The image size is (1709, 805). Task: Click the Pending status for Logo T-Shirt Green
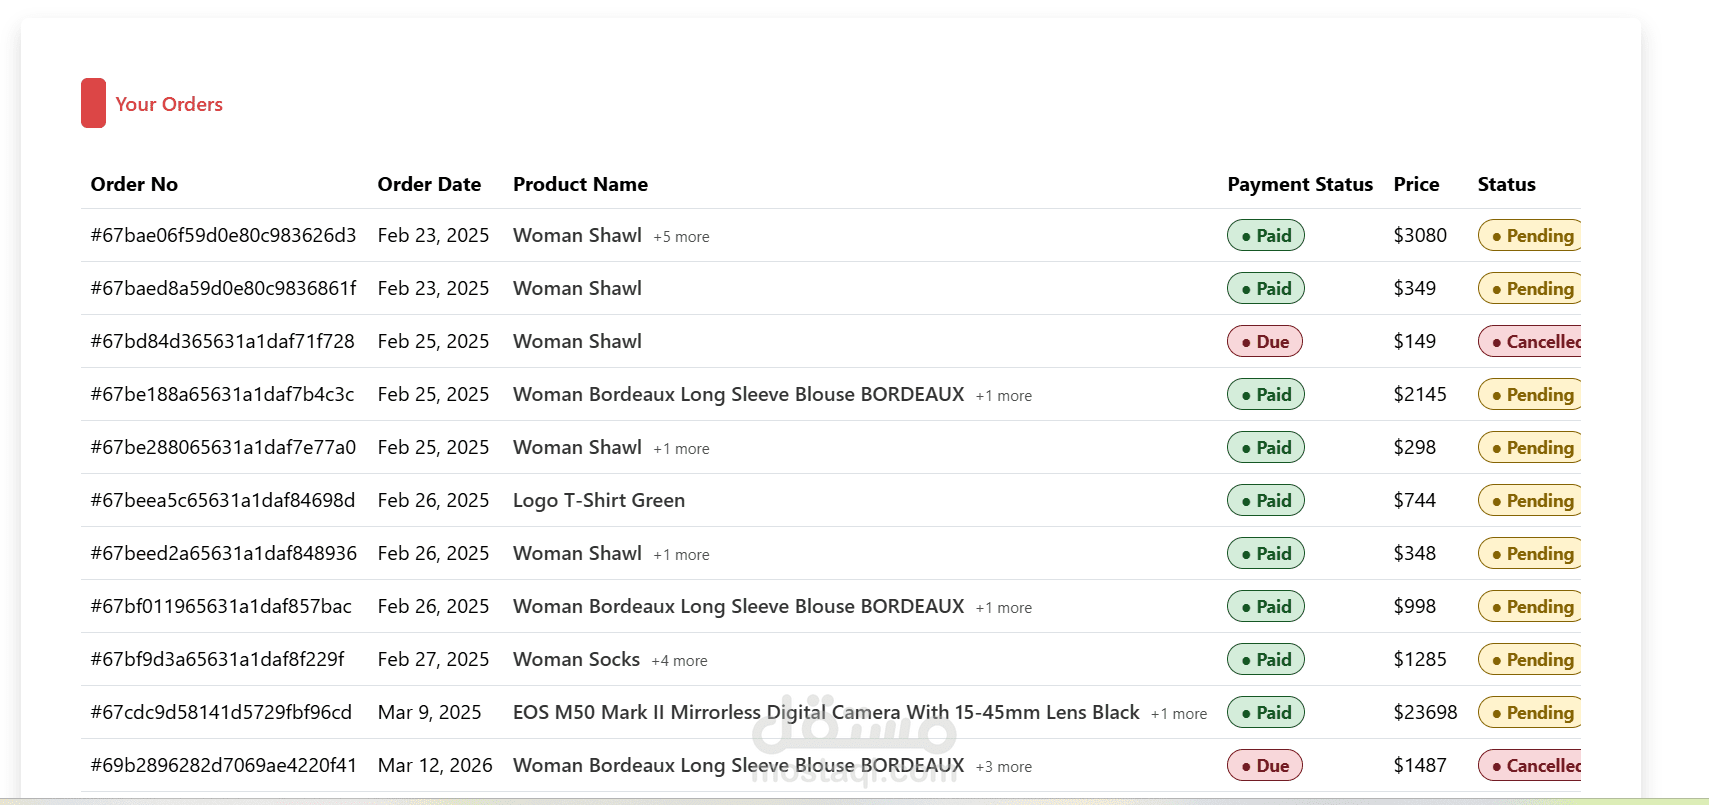[x=1530, y=500]
